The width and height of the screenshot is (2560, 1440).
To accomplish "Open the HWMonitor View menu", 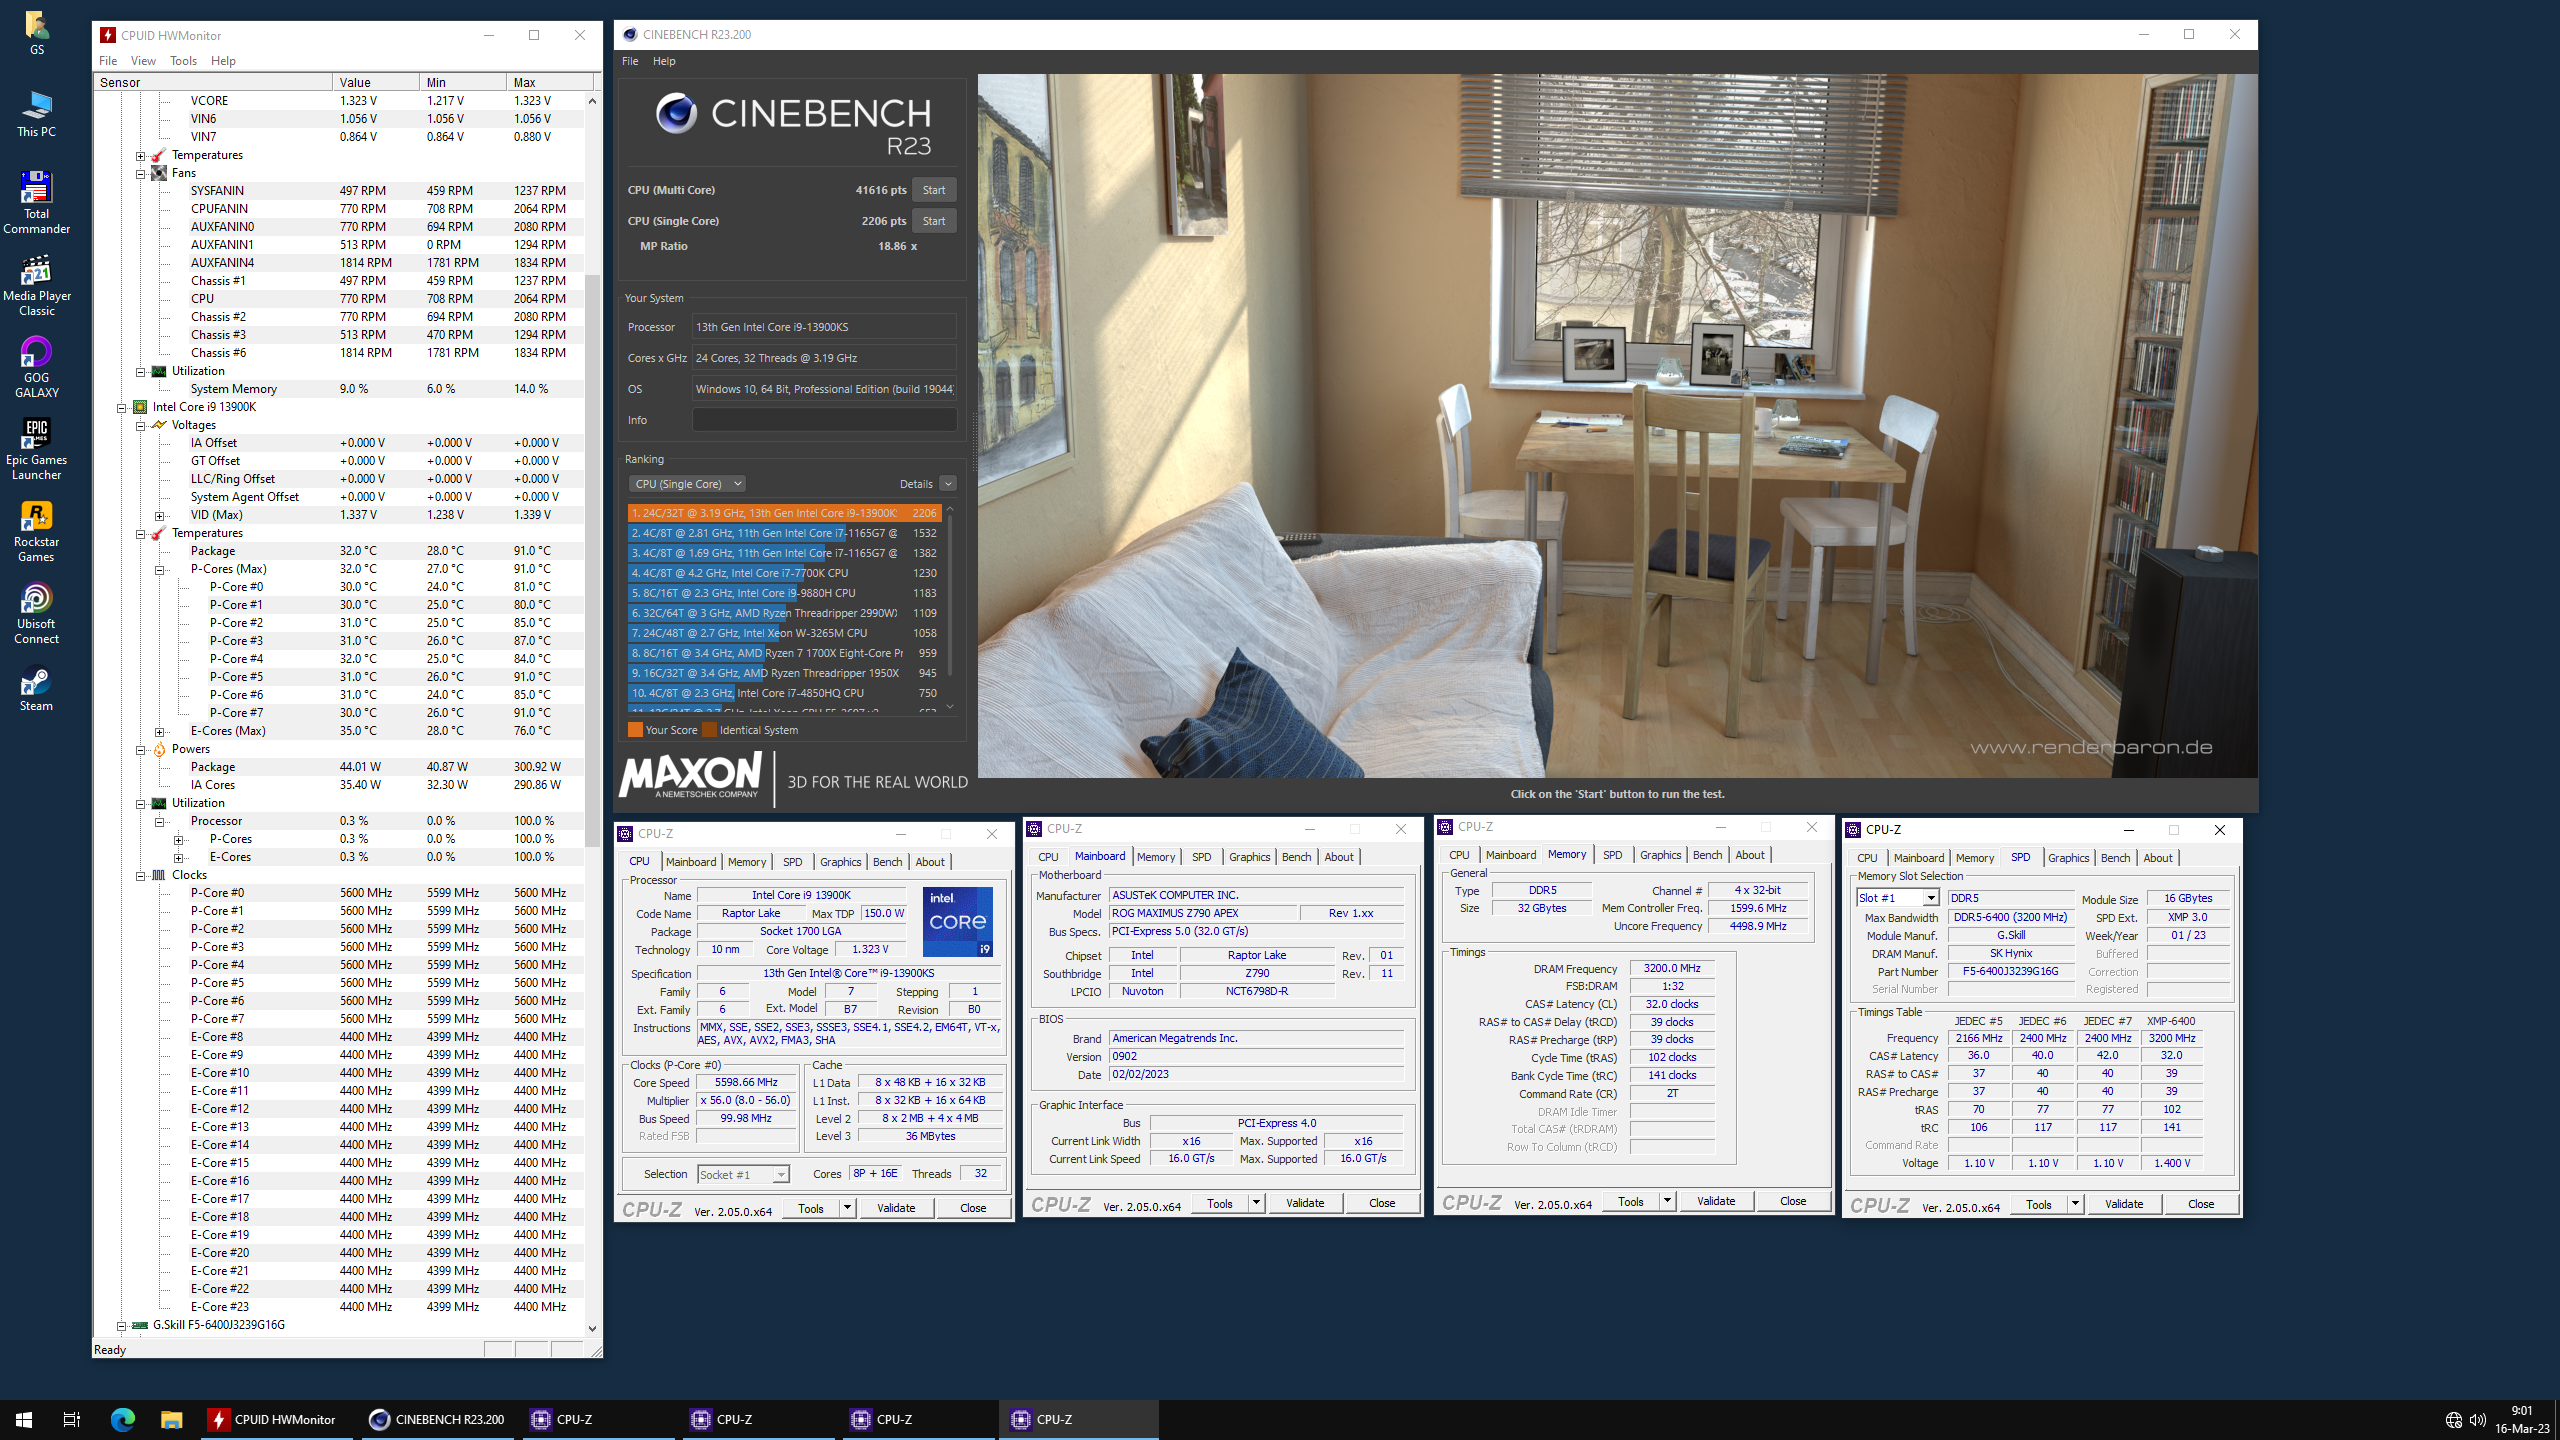I will tap(143, 61).
